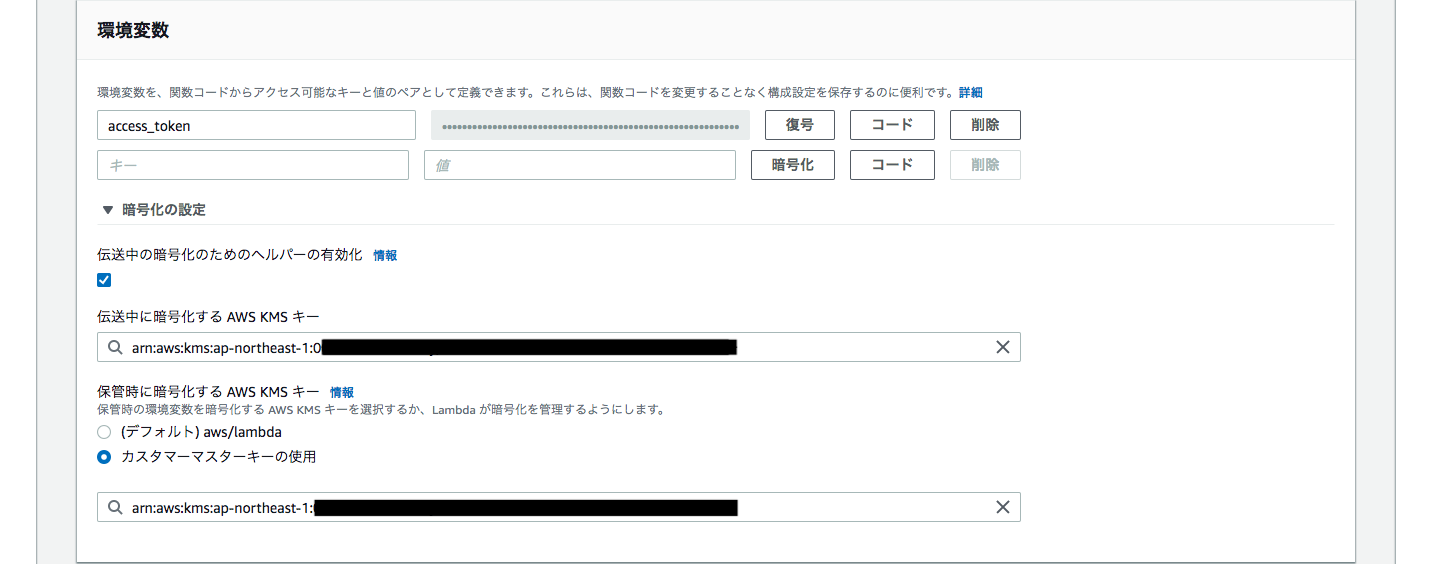Open the 詳細 link in description
The width and height of the screenshot is (1436, 564).
pyautogui.click(x=970, y=92)
